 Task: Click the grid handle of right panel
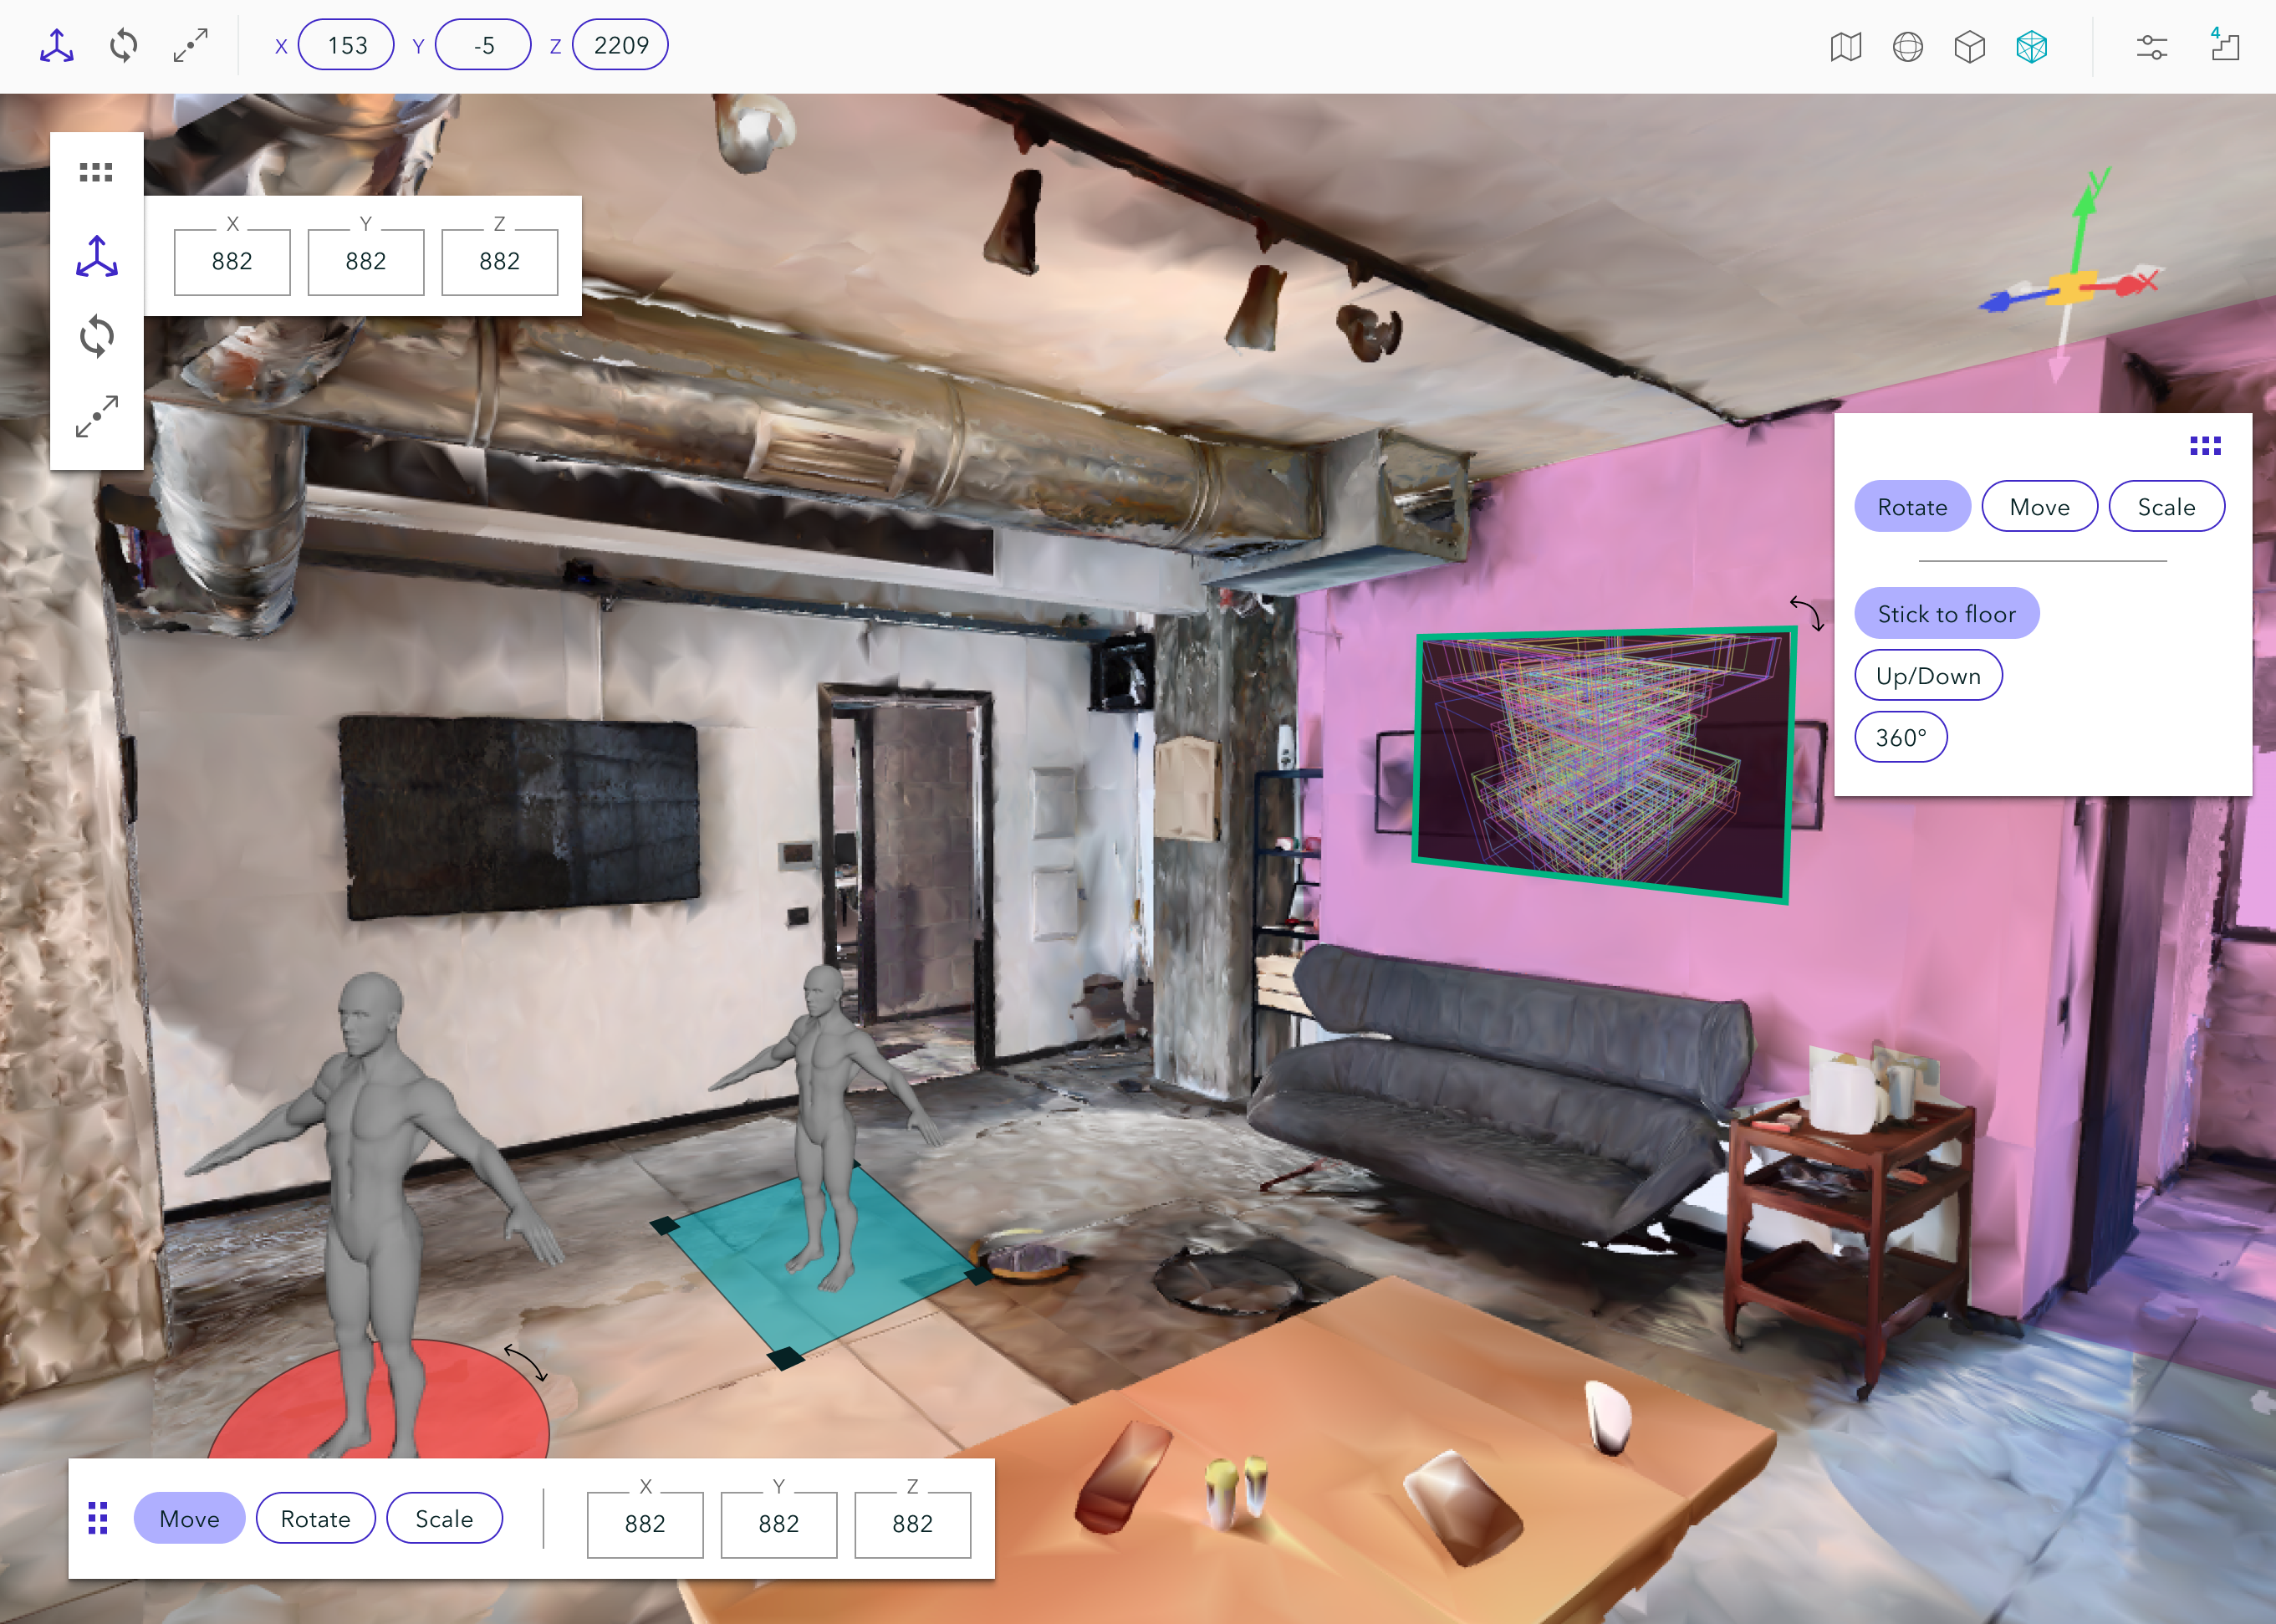click(x=2205, y=446)
